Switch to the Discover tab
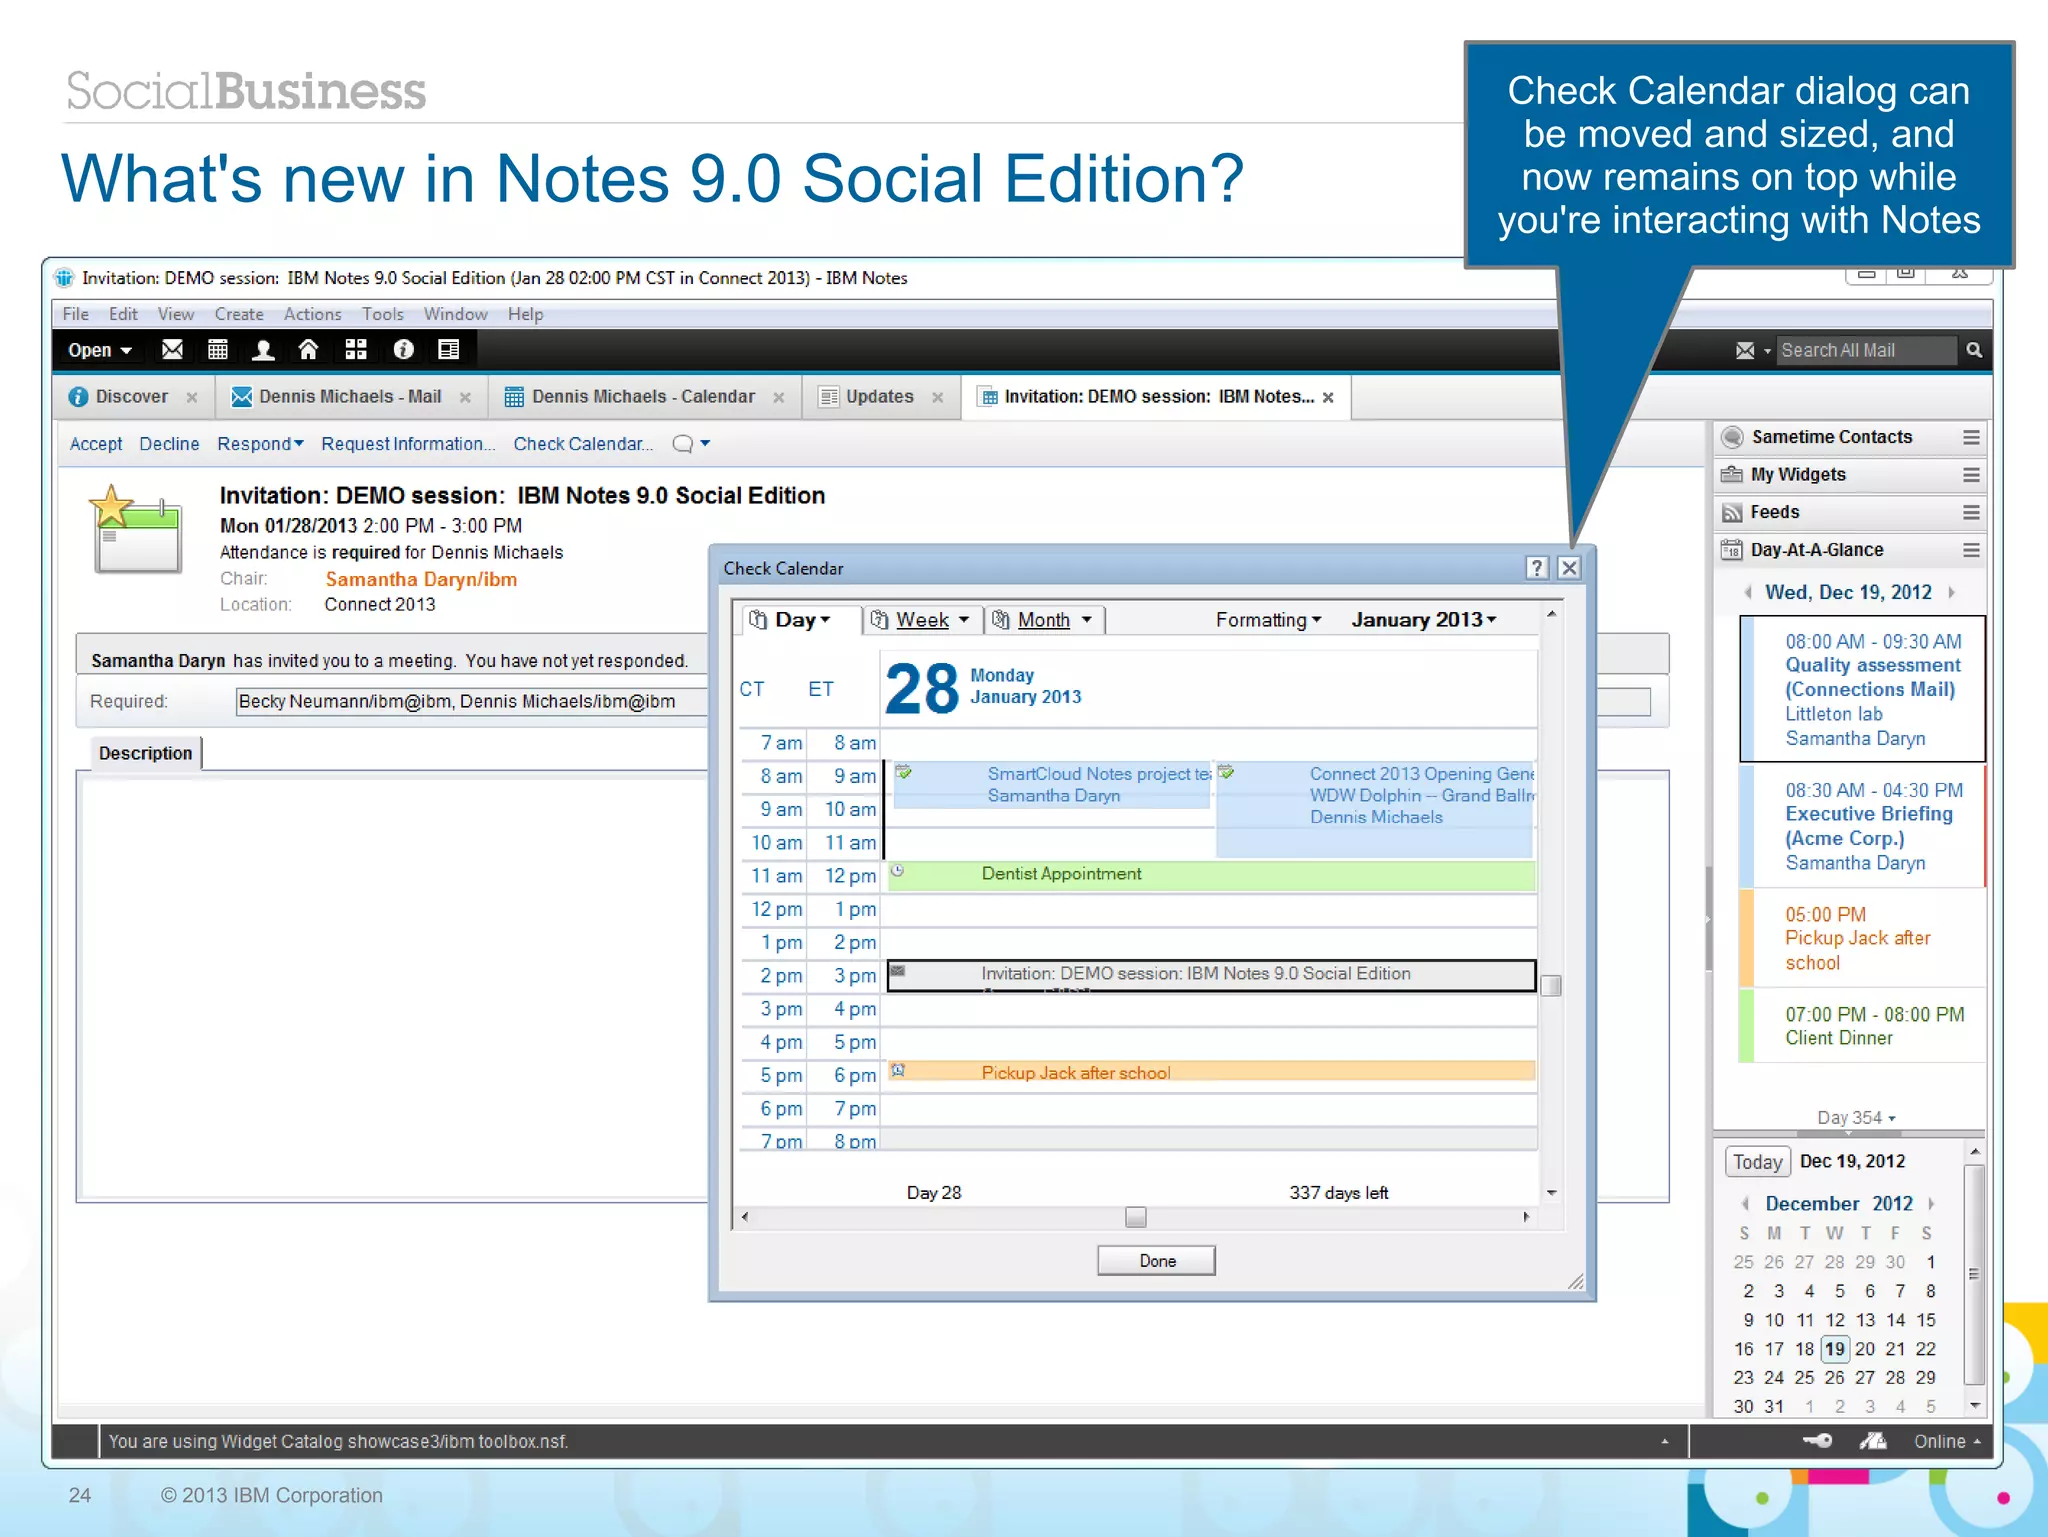The height and width of the screenshot is (1537, 2048). point(131,397)
